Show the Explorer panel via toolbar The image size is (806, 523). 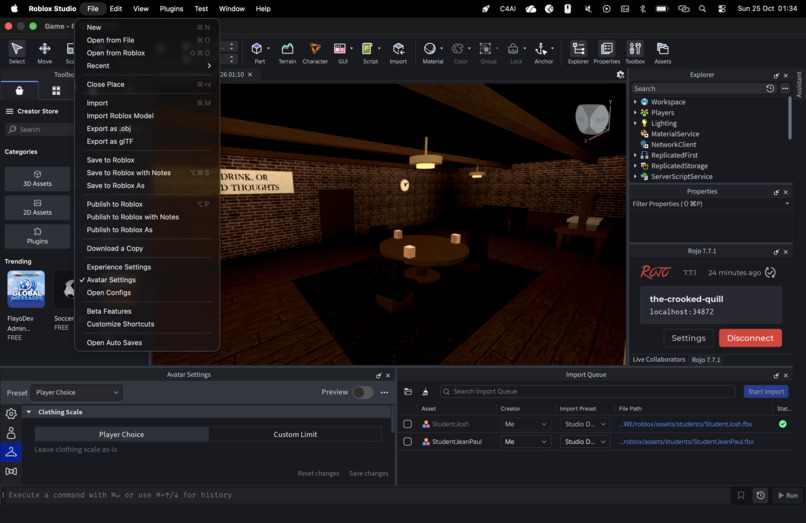pyautogui.click(x=578, y=52)
